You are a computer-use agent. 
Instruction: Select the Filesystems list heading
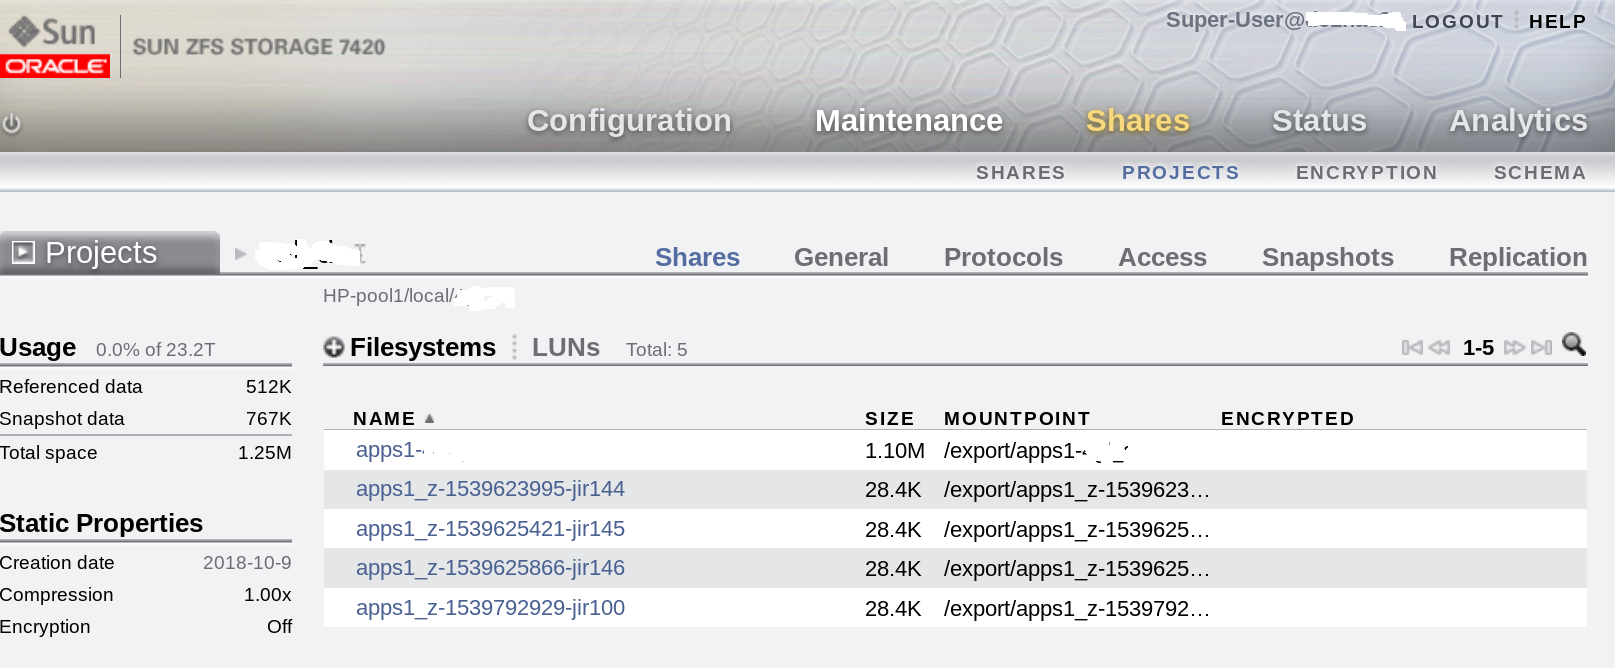tap(423, 347)
